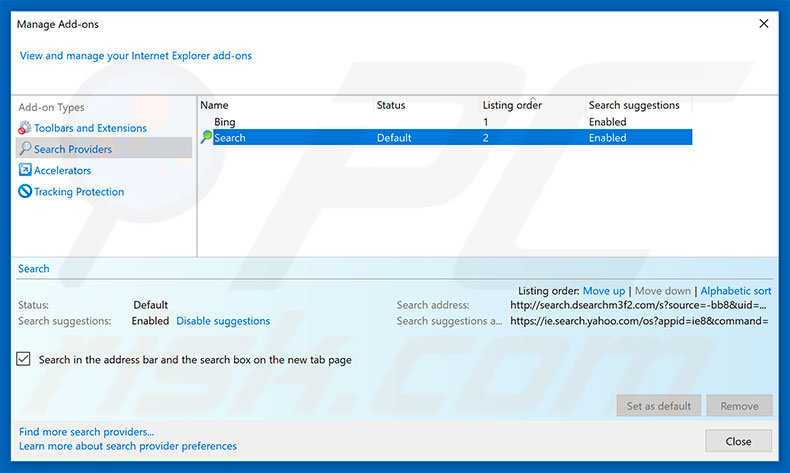Toggle the address bar search checkbox
The image size is (790, 473).
[23, 359]
